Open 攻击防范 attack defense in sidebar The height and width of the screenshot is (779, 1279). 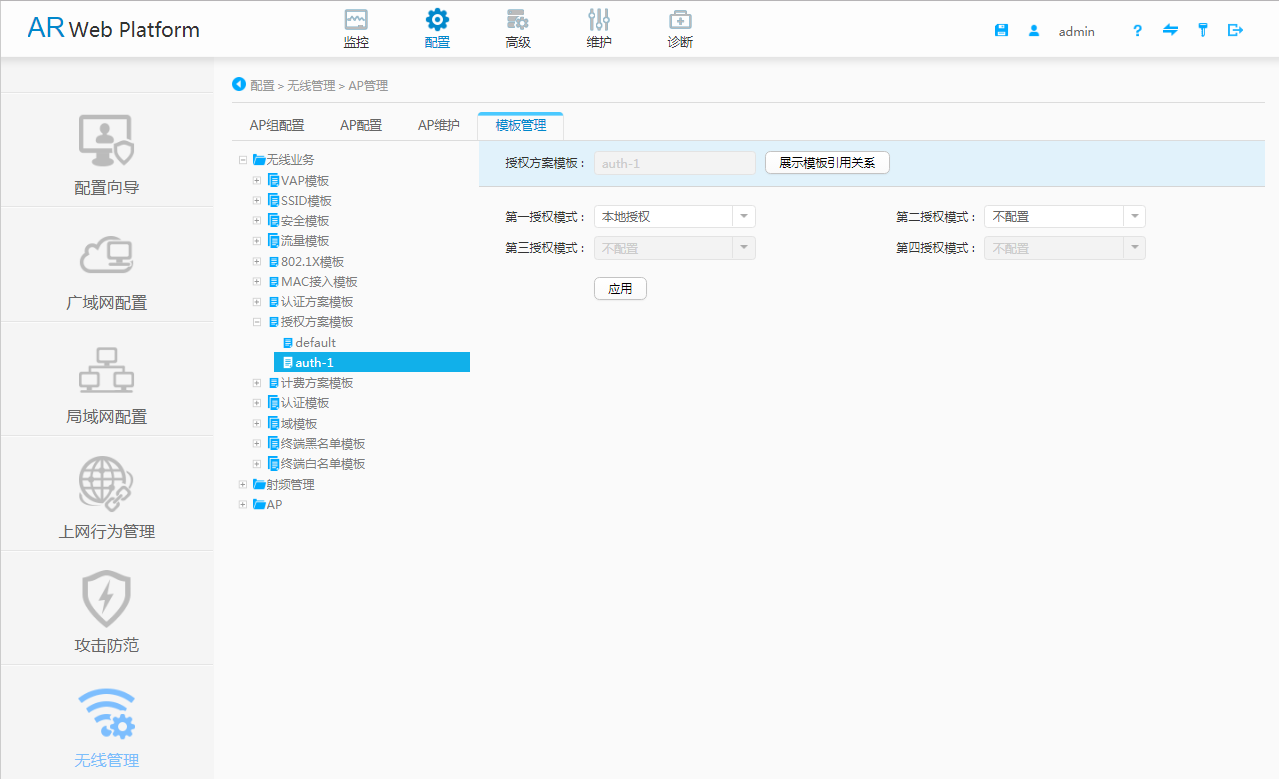pyautogui.click(x=107, y=610)
